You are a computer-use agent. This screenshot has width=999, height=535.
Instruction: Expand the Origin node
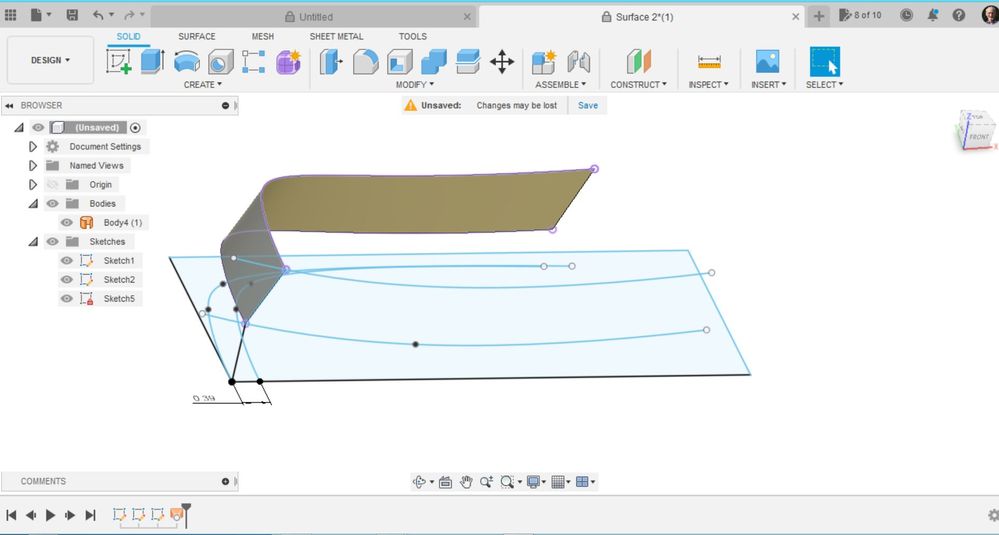[x=33, y=185]
